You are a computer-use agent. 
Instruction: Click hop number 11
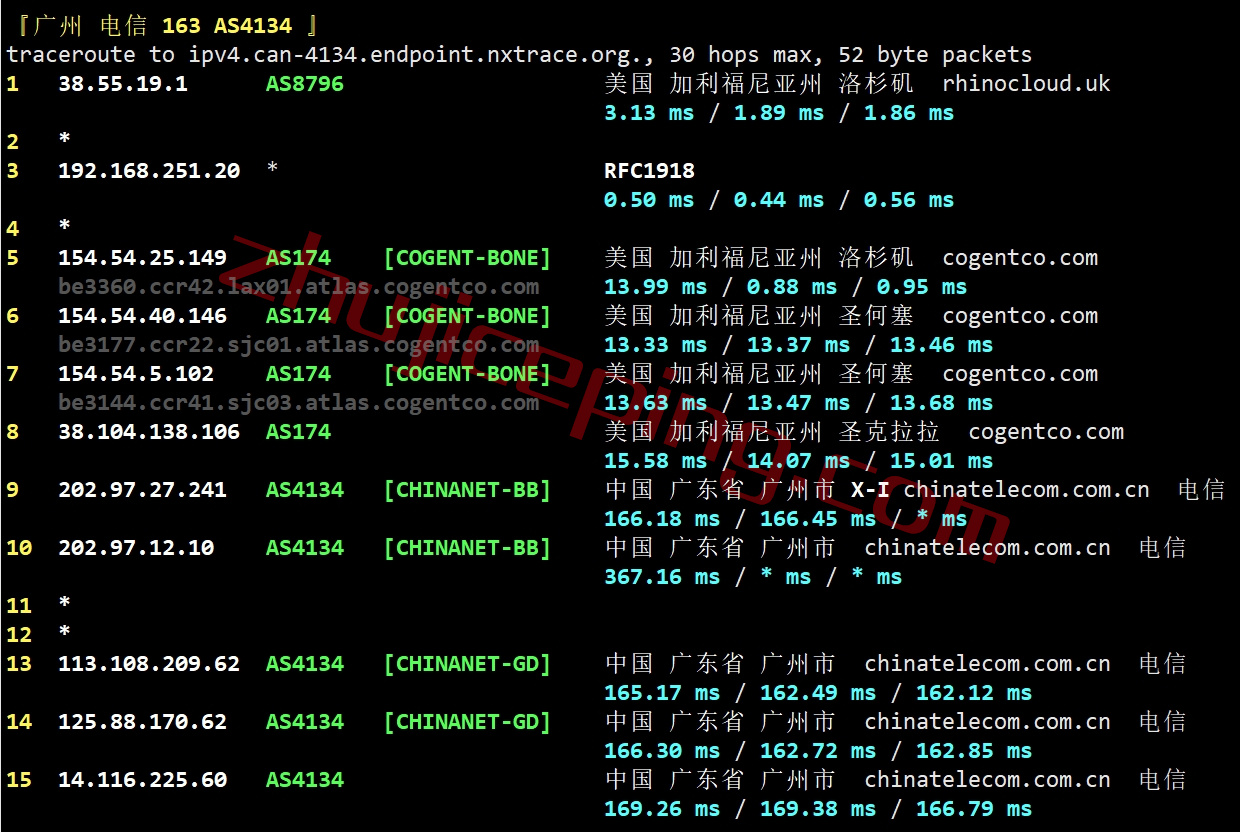click(x=19, y=606)
